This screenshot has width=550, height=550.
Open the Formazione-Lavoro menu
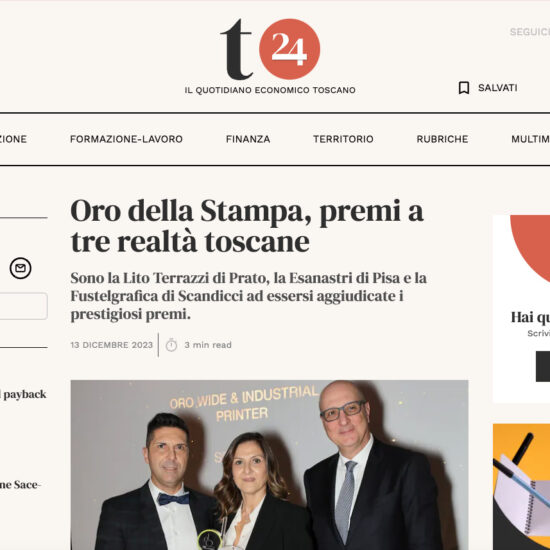coord(126,139)
